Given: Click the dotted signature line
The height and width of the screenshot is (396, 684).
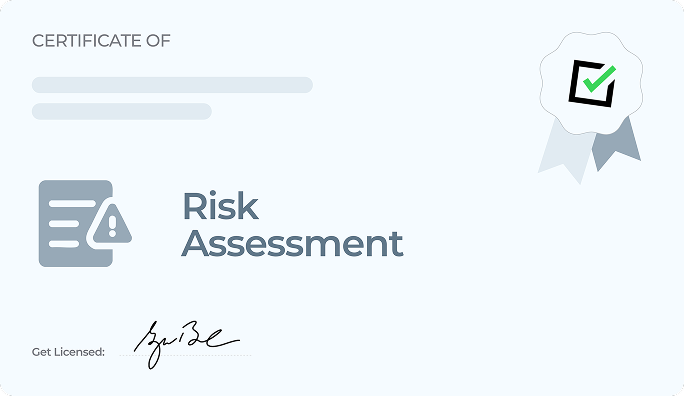Looking at the screenshot, I should click(x=185, y=355).
